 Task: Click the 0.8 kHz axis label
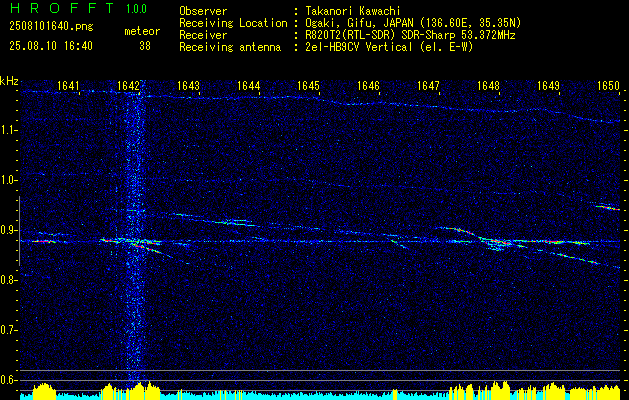[x=8, y=280]
